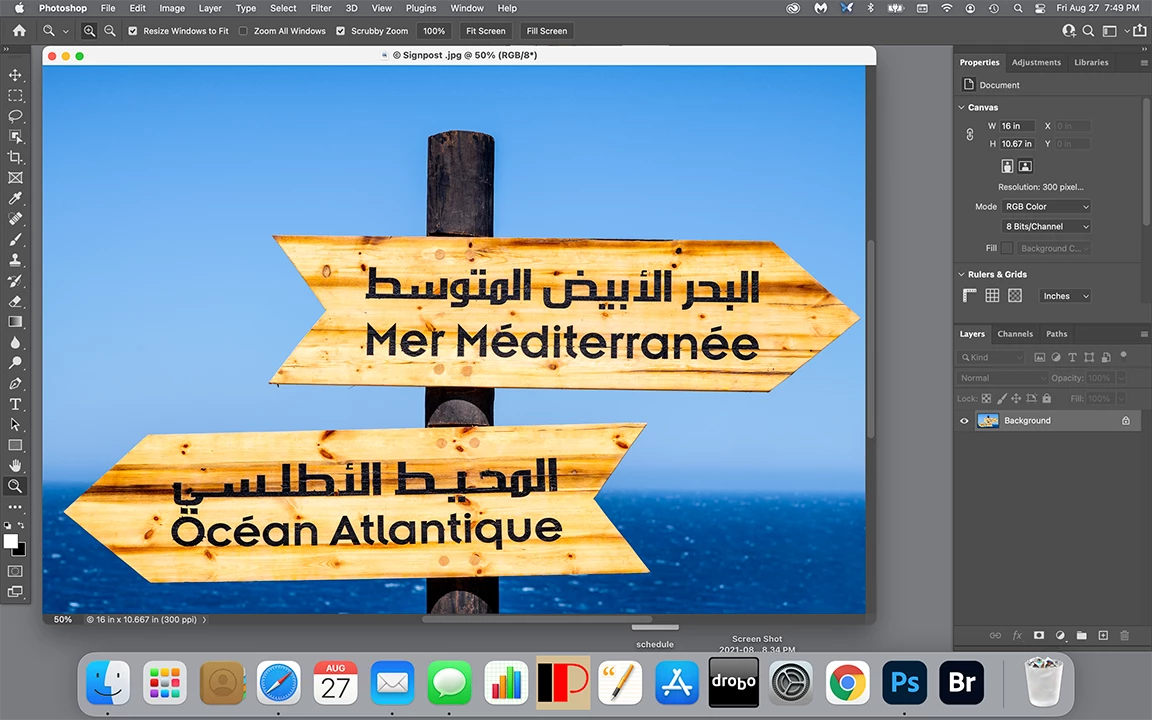Toggle Resize Windows to Fit checkbox

(133, 31)
